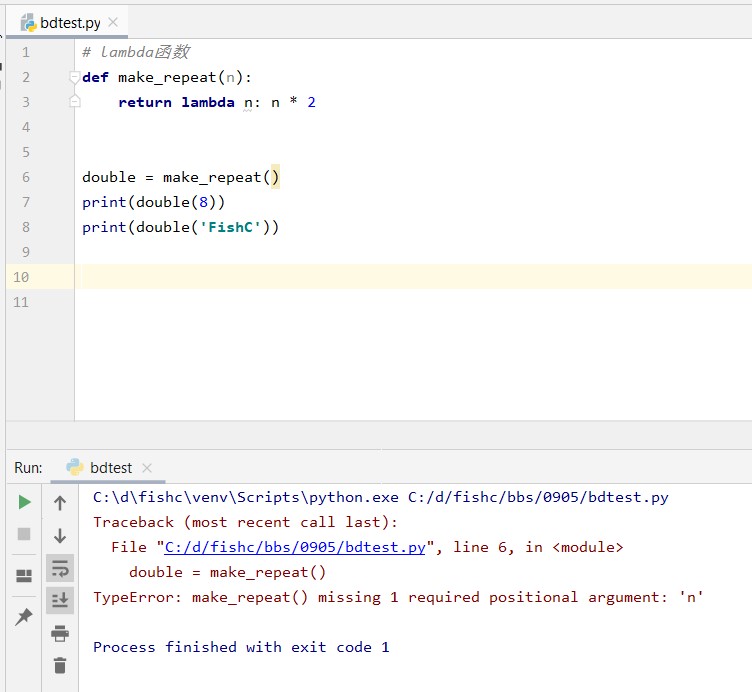Click the Up the stack trace arrow
This screenshot has width=752, height=692.
pyautogui.click(x=60, y=503)
